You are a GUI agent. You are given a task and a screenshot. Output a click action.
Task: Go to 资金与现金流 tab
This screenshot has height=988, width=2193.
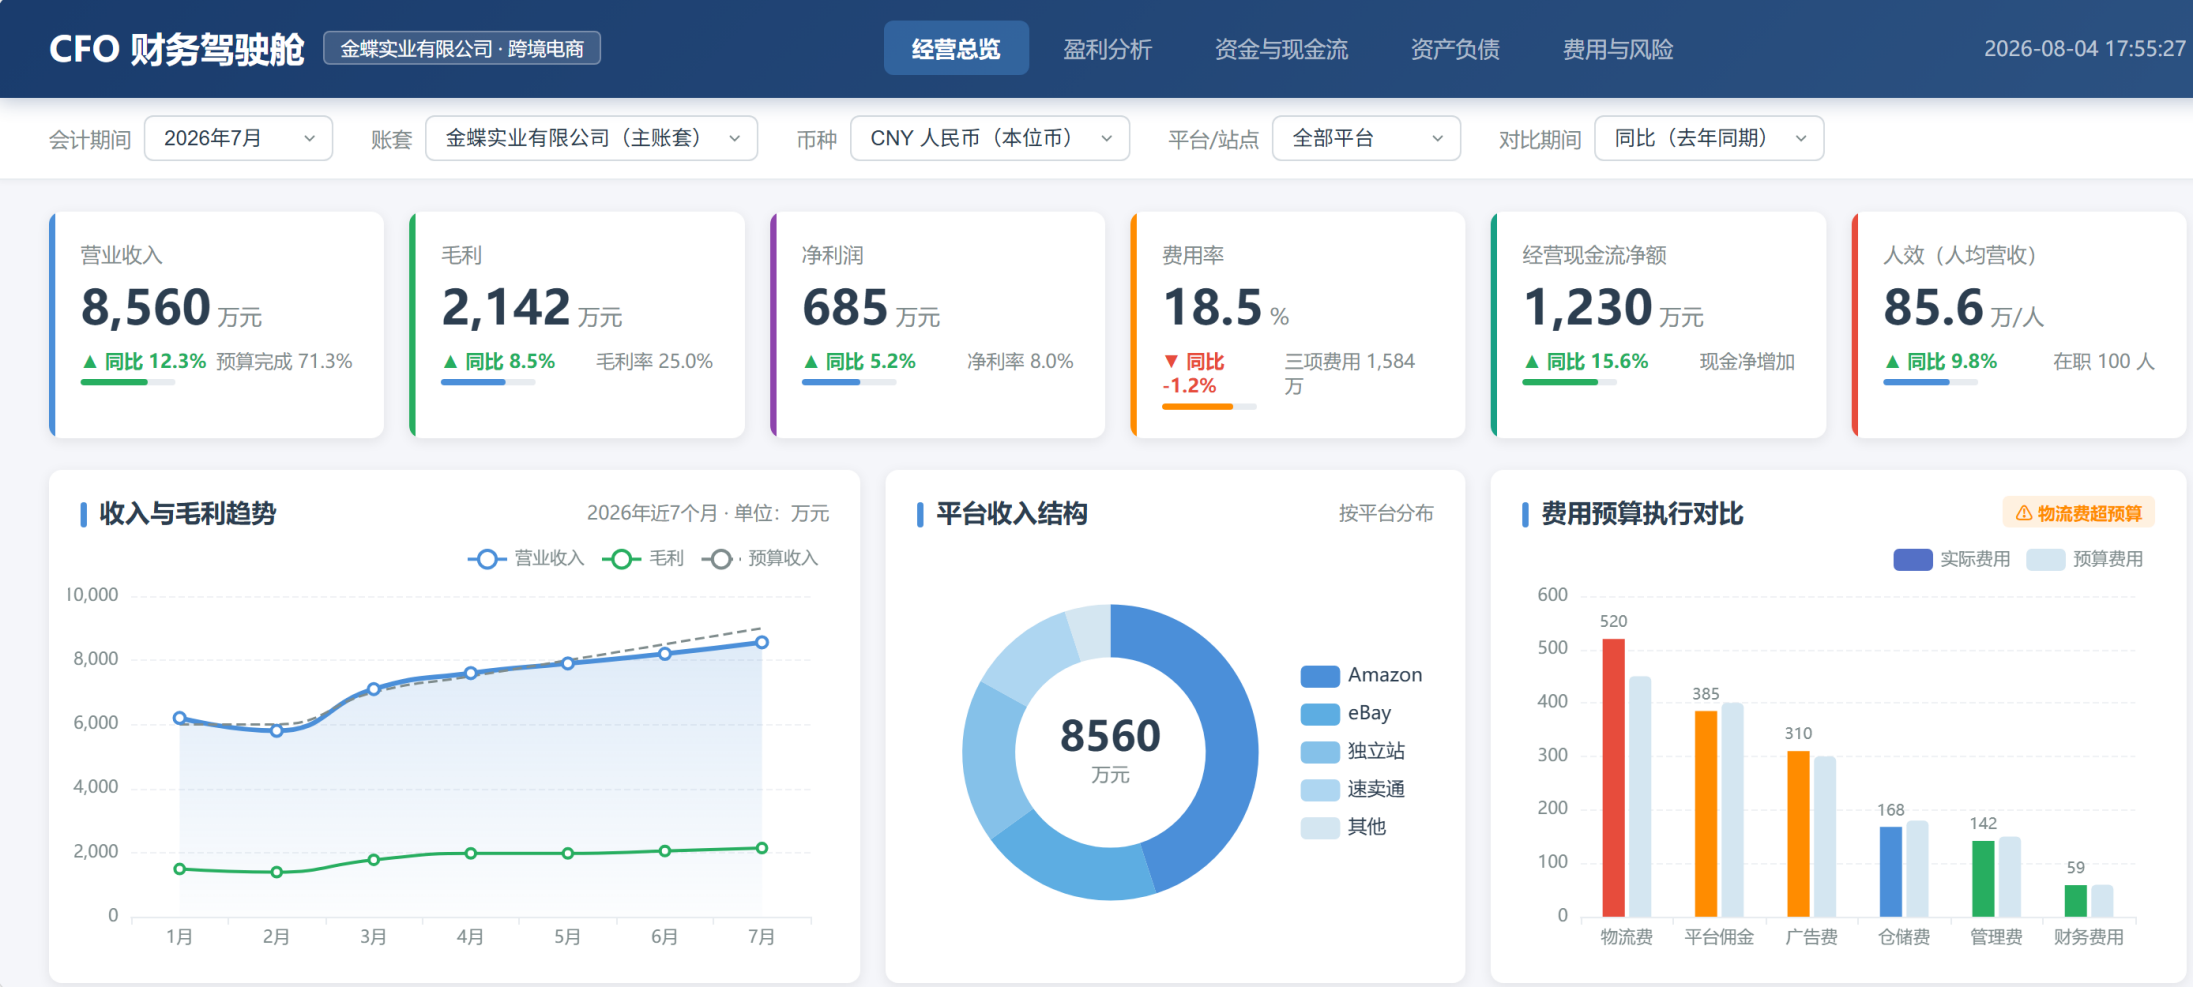click(x=1281, y=48)
